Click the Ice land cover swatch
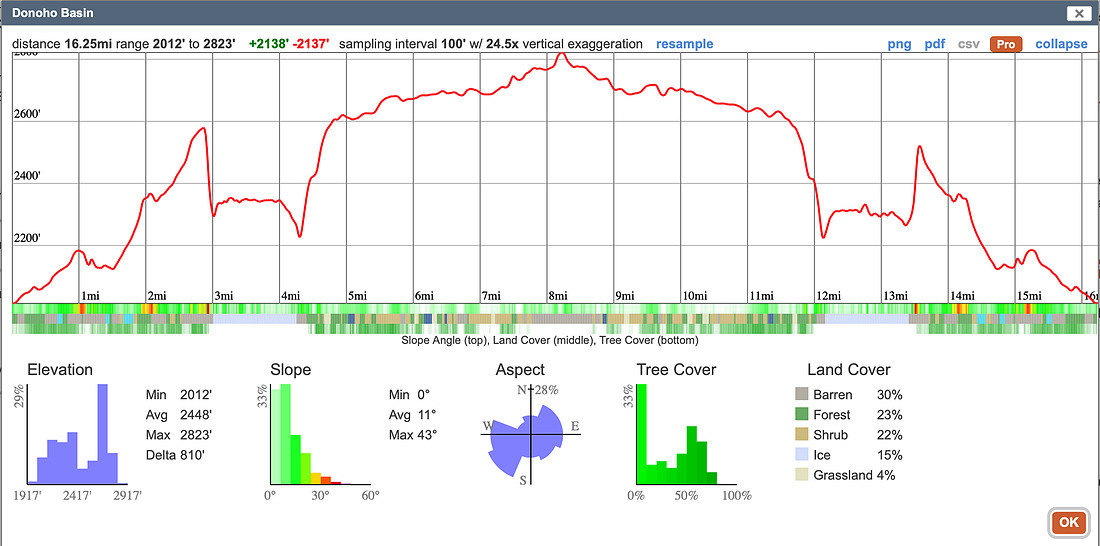1100x546 pixels. coord(801,455)
